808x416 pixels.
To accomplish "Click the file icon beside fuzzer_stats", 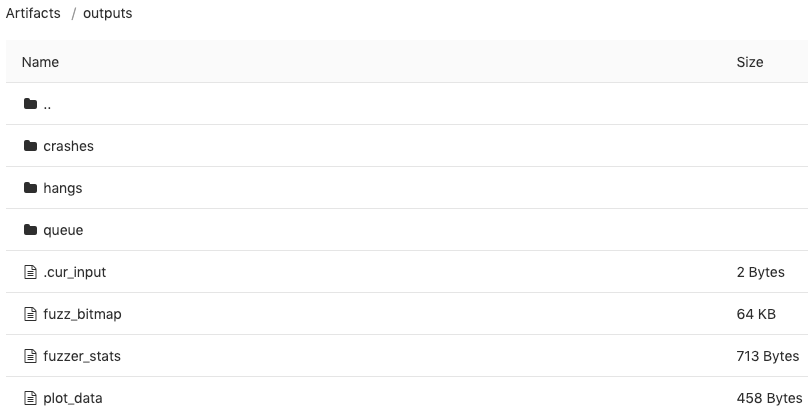I will [30, 356].
